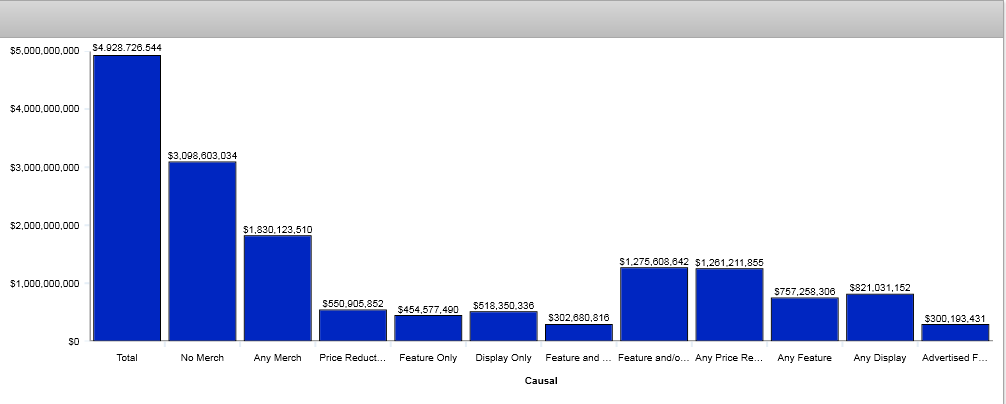
Task: Click the Total bar in the chart
Action: tap(127, 197)
